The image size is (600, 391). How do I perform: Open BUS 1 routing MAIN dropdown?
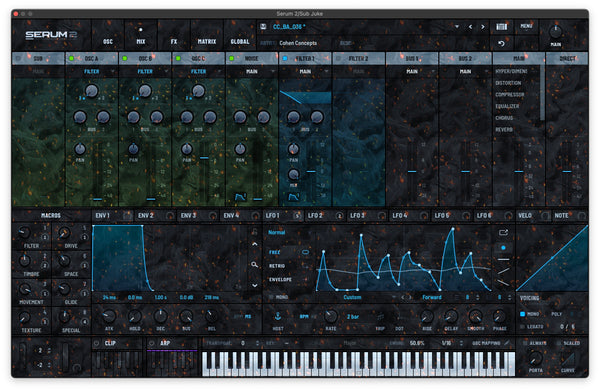coord(412,71)
